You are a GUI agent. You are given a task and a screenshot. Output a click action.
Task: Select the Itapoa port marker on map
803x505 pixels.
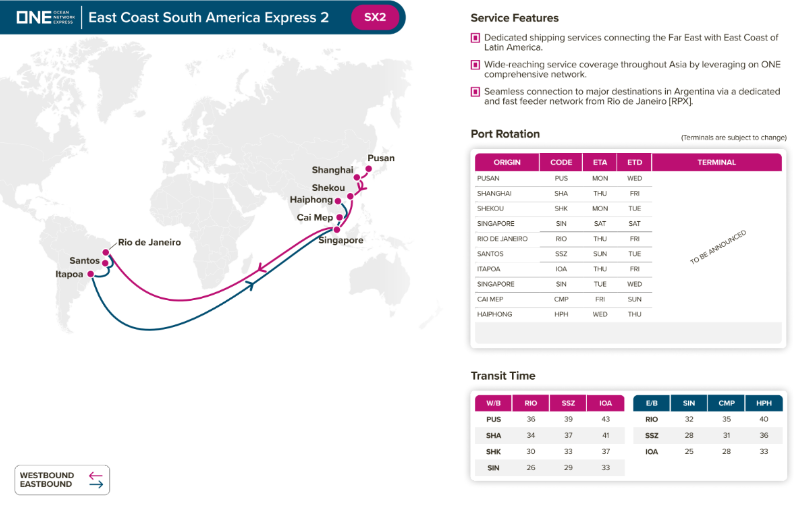coord(91,273)
